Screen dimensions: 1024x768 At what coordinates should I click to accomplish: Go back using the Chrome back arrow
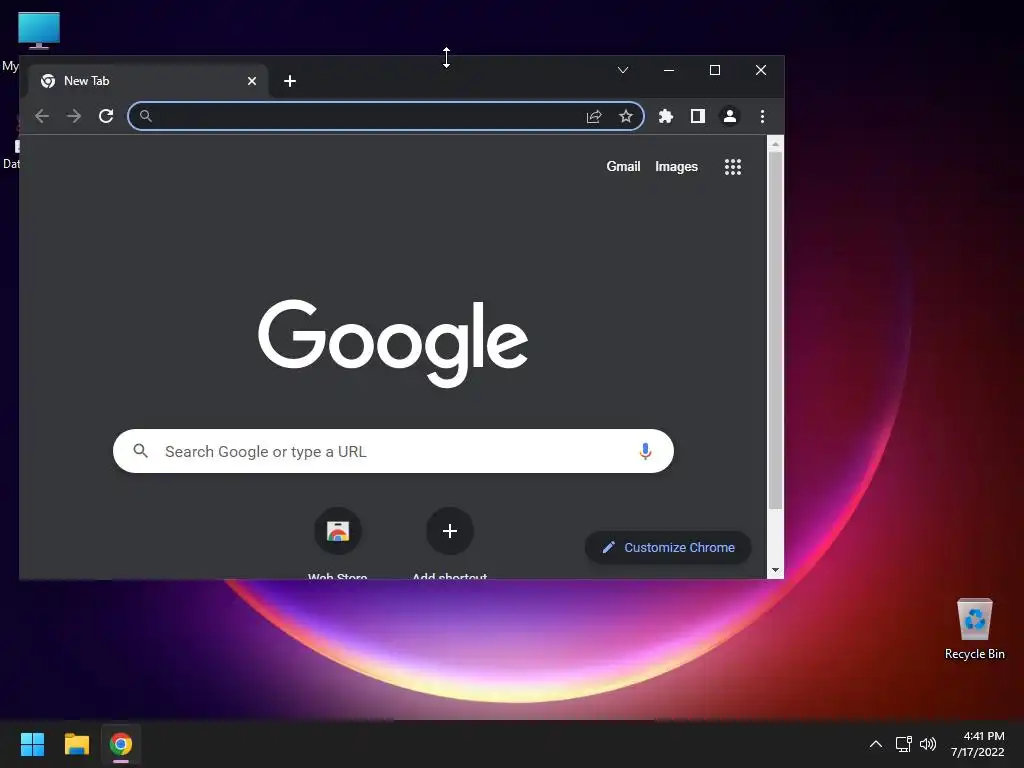[x=42, y=116]
